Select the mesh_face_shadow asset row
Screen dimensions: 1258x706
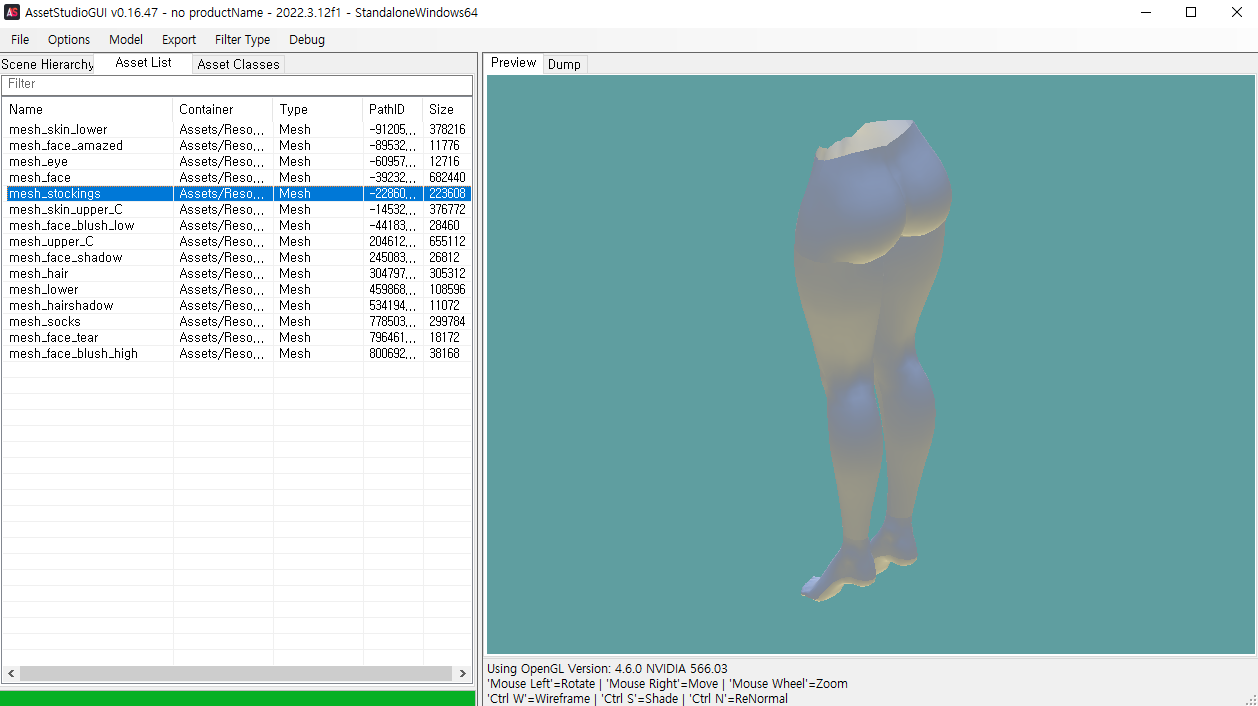tap(237, 258)
